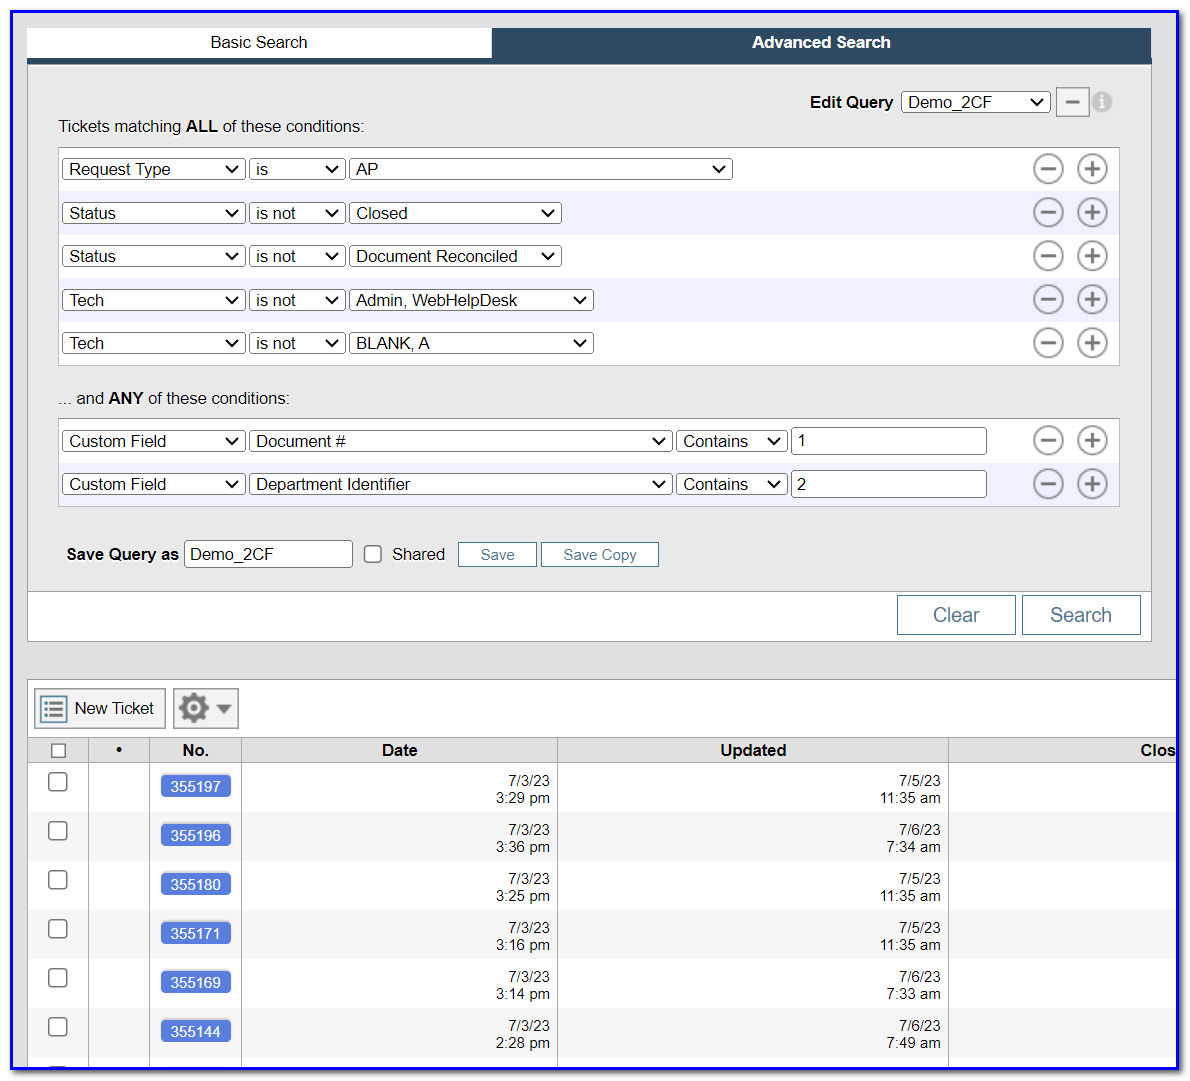Open the Department Identifier custom field dropdown
This screenshot has height=1081, width=1190.
click(x=460, y=484)
